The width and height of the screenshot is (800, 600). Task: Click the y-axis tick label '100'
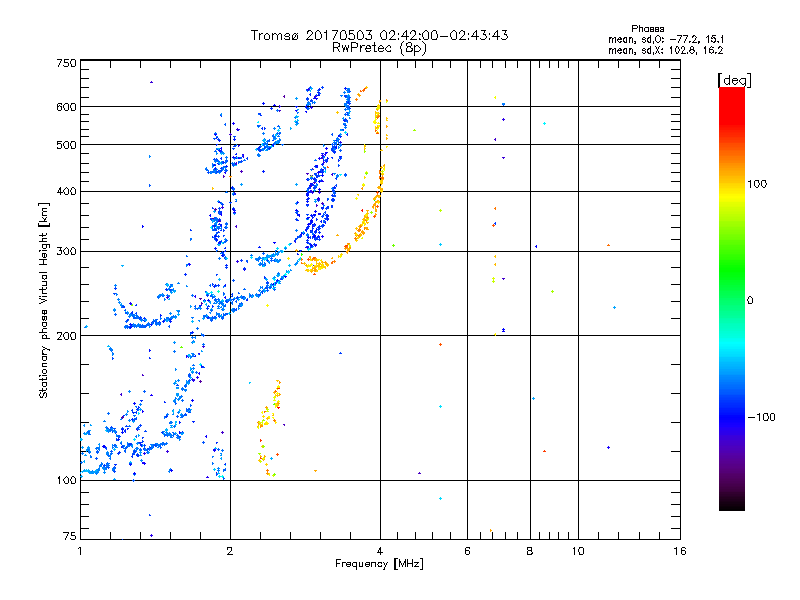click(x=66, y=480)
